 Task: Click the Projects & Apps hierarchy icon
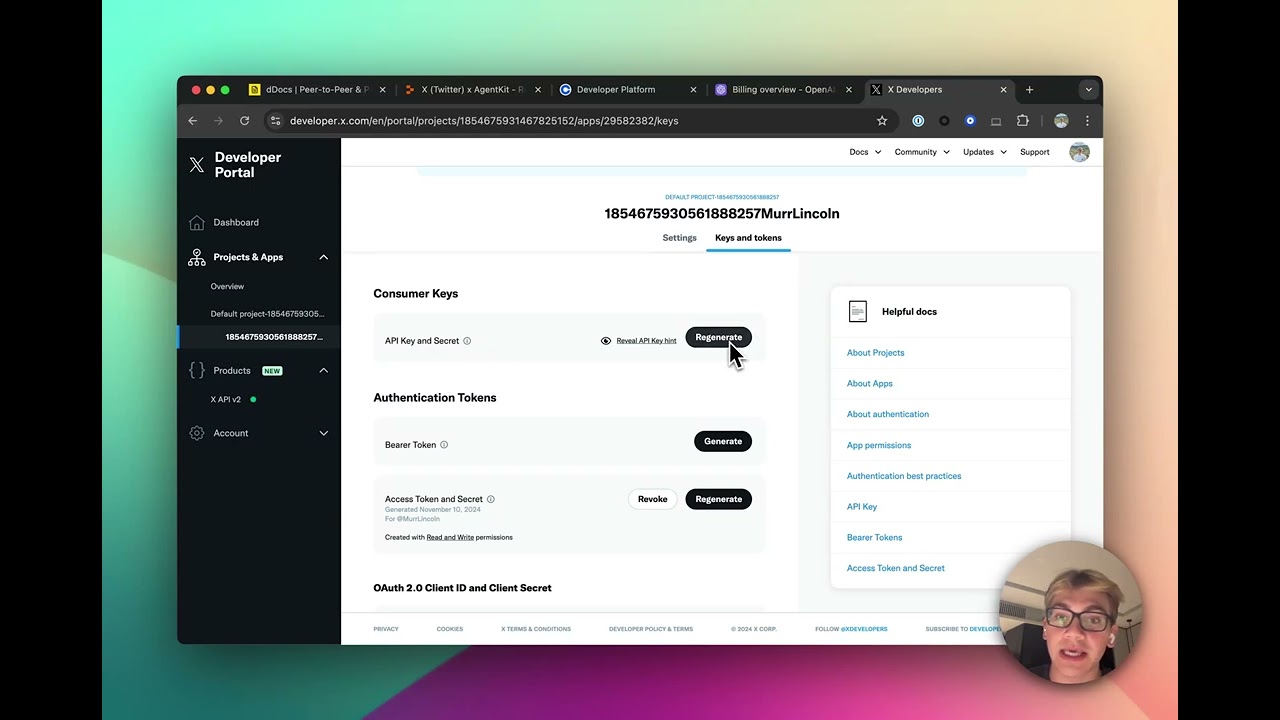(197, 257)
